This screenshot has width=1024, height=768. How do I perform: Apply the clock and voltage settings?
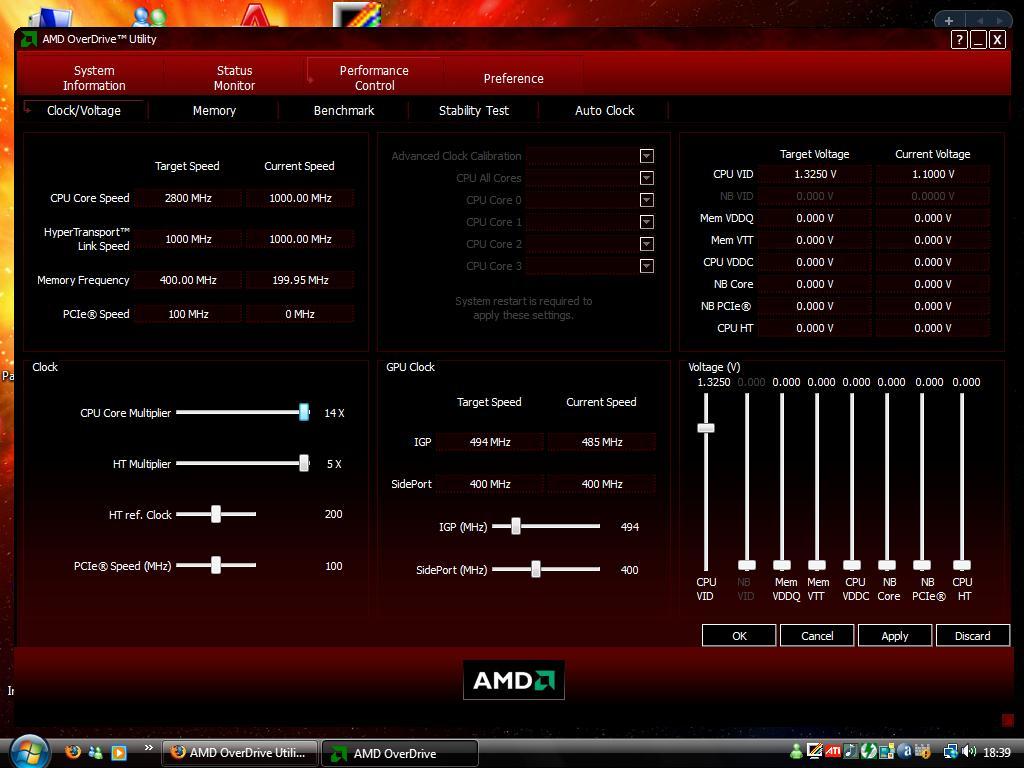coord(895,635)
